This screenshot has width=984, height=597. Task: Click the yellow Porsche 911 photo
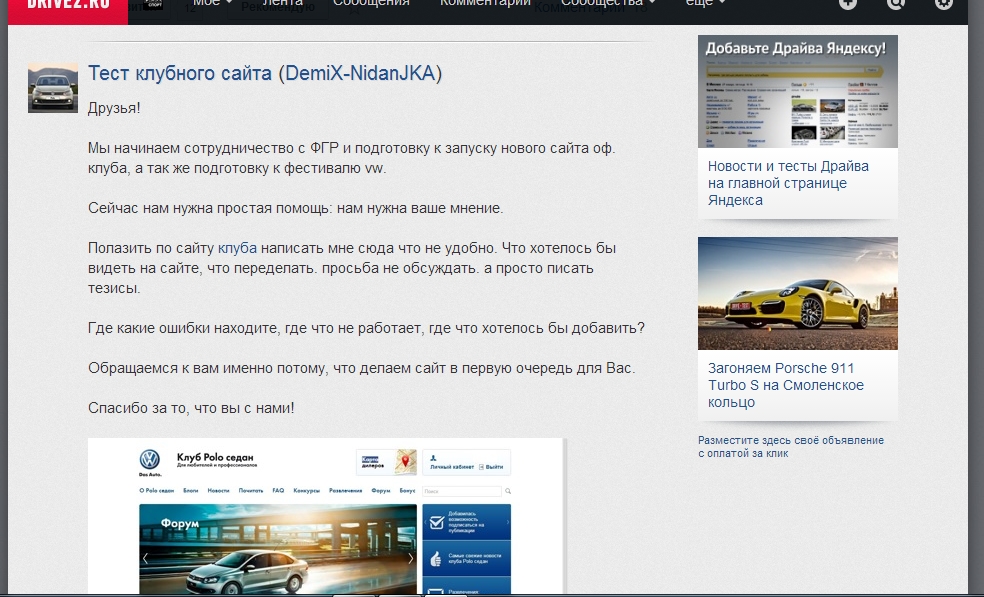click(x=797, y=293)
